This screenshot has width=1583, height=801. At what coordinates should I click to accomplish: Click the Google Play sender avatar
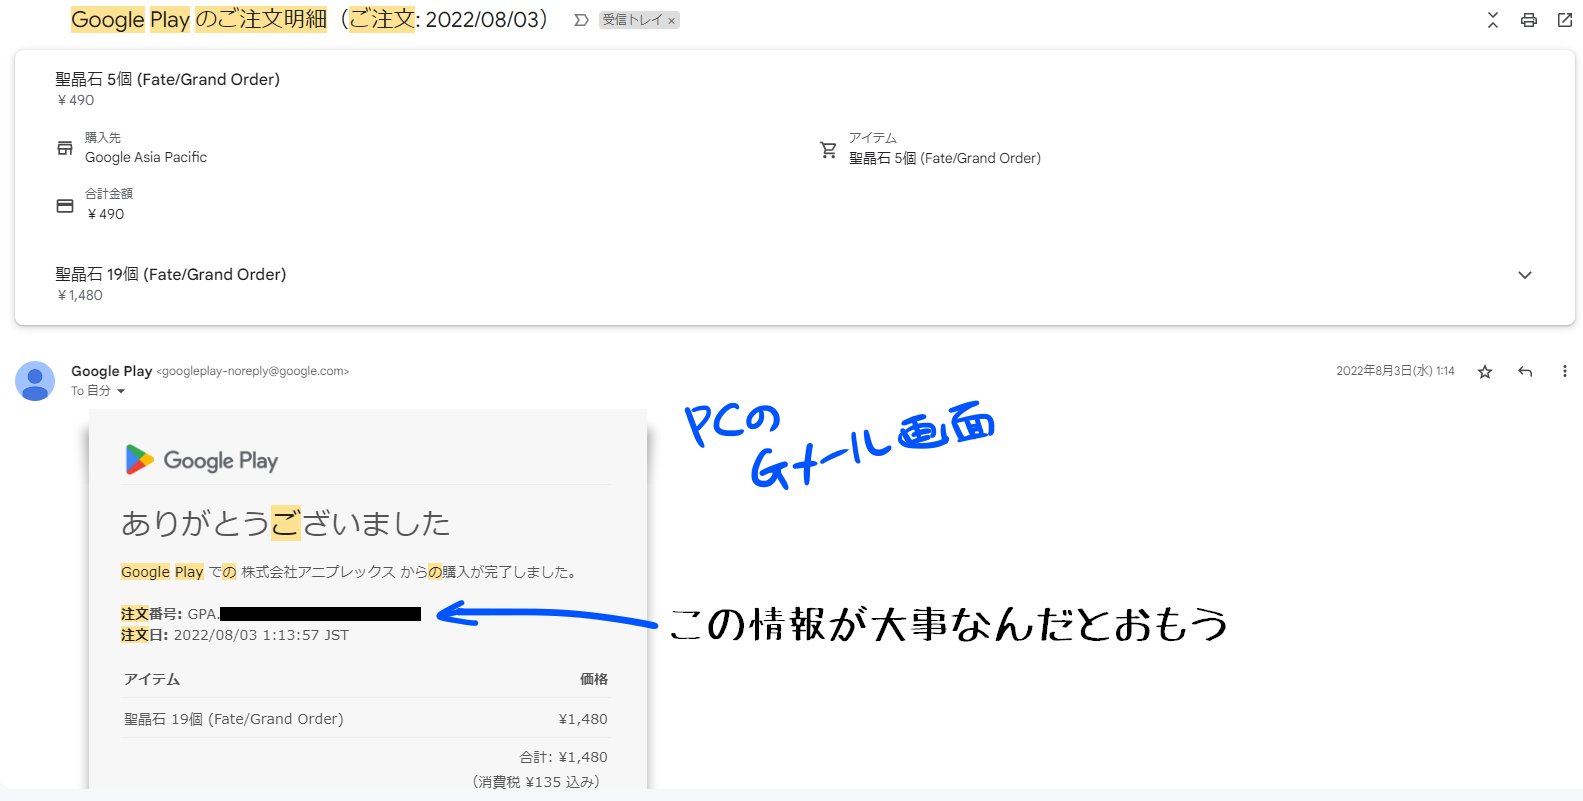coord(35,381)
